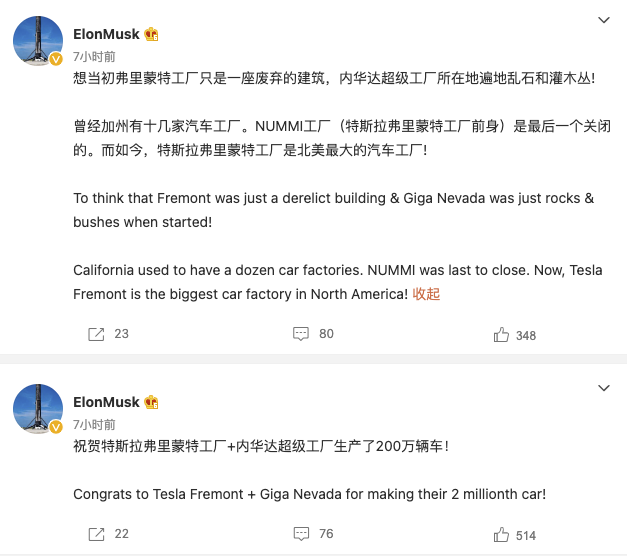Click the repost icon with 23 shares

point(97,334)
